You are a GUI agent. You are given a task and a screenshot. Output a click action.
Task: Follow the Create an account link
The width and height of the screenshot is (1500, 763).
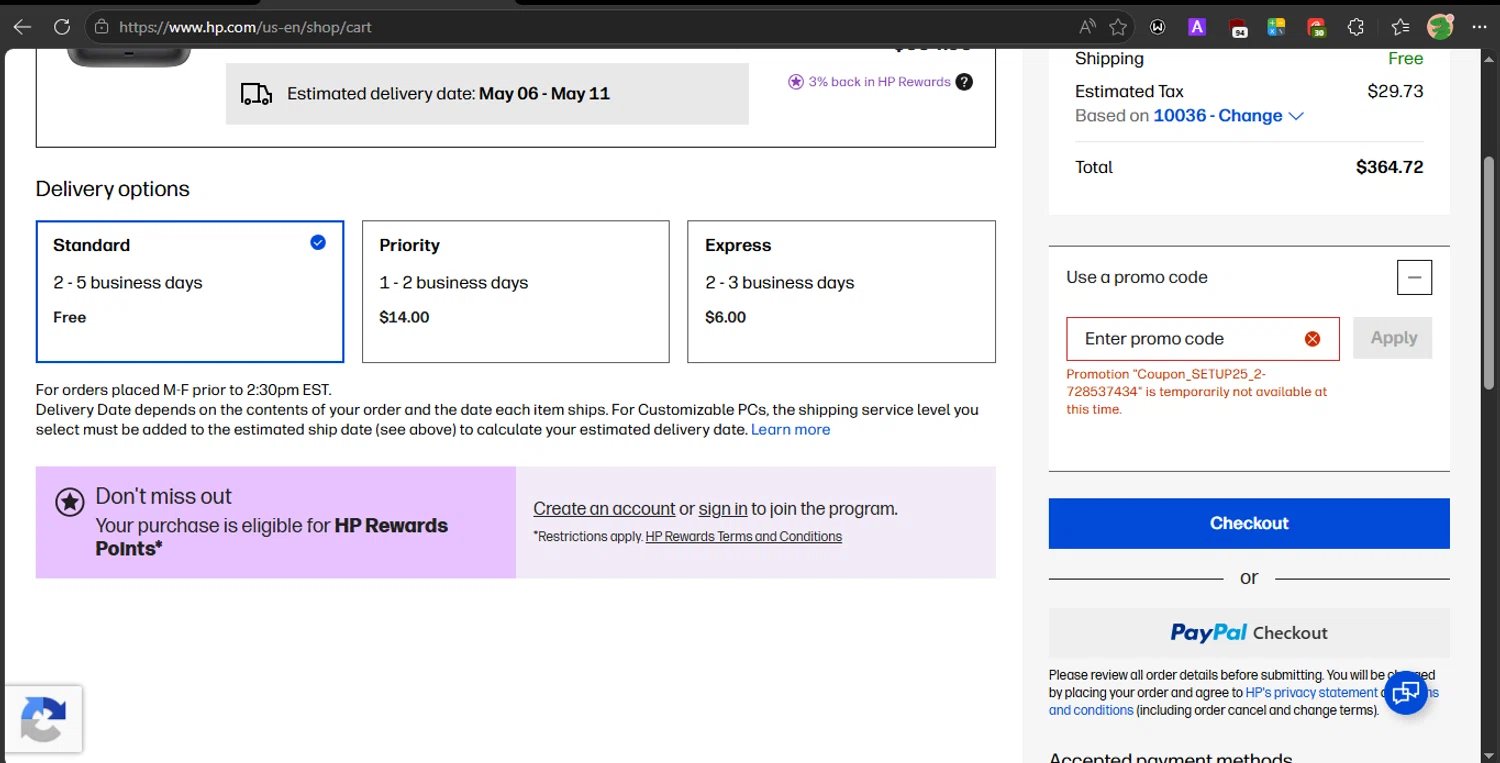point(604,509)
